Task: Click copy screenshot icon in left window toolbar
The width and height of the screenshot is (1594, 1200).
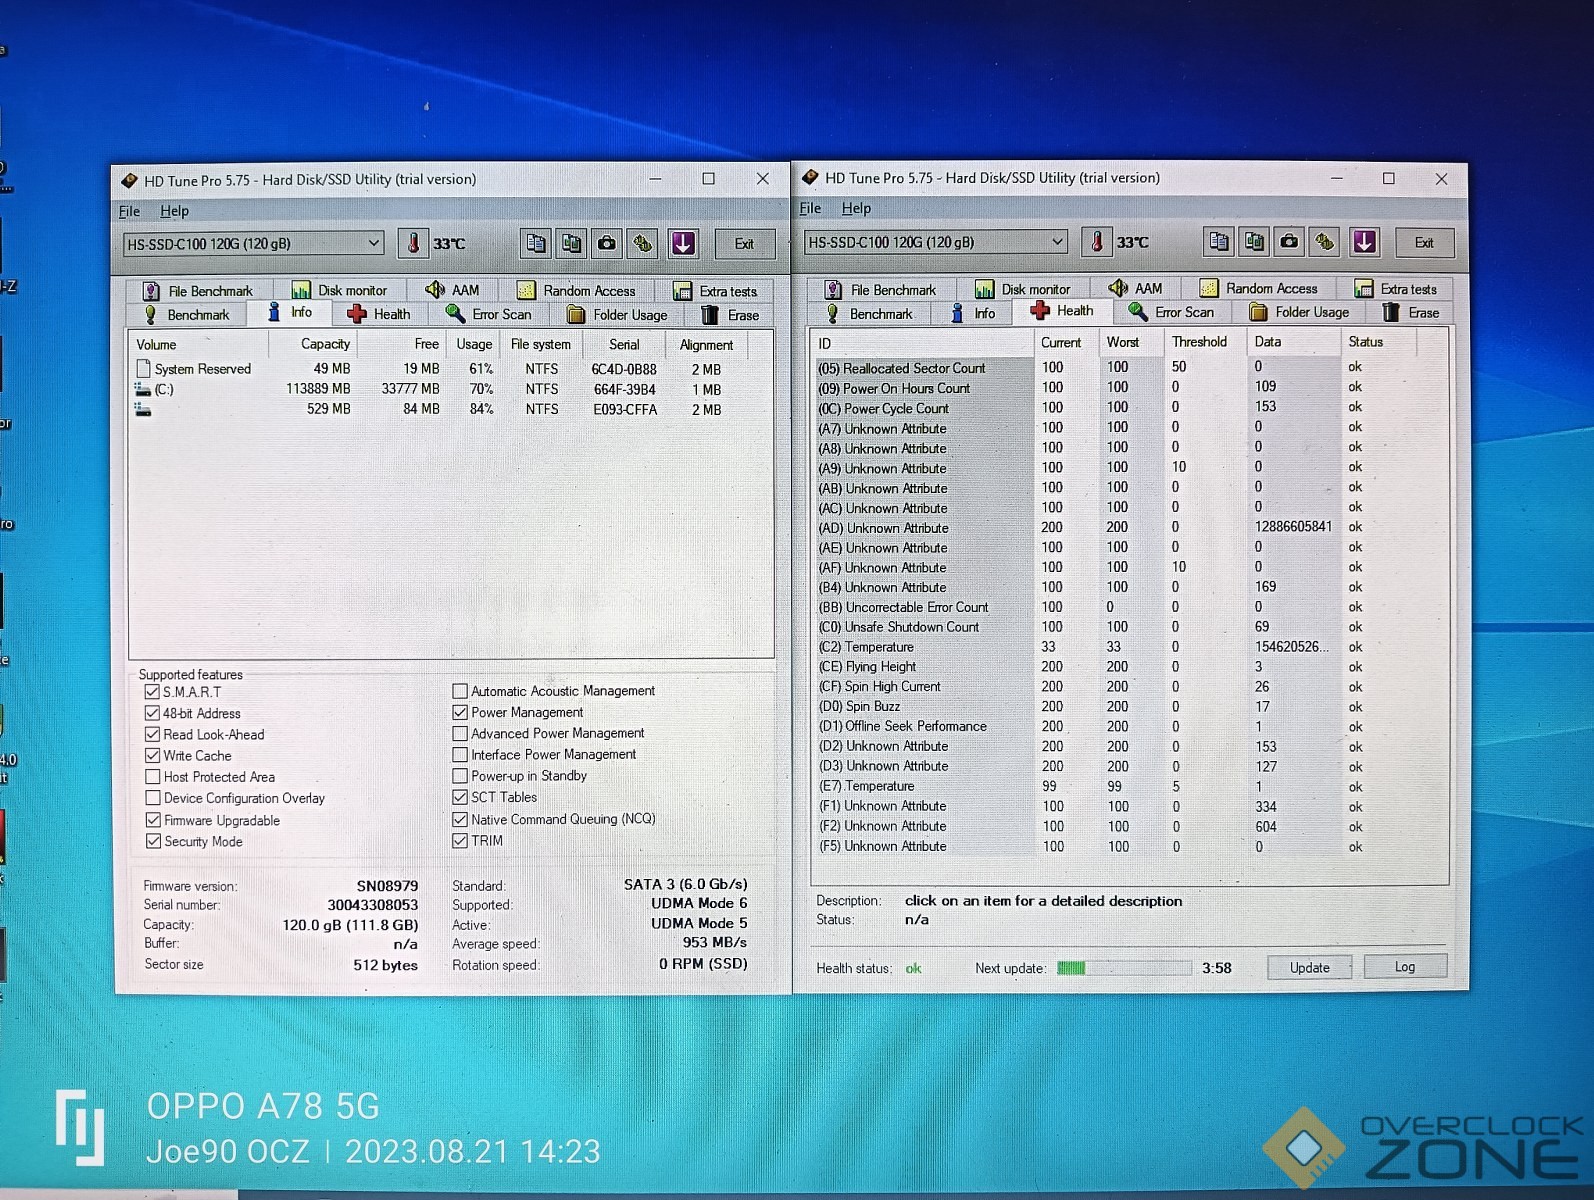Action: (x=571, y=243)
